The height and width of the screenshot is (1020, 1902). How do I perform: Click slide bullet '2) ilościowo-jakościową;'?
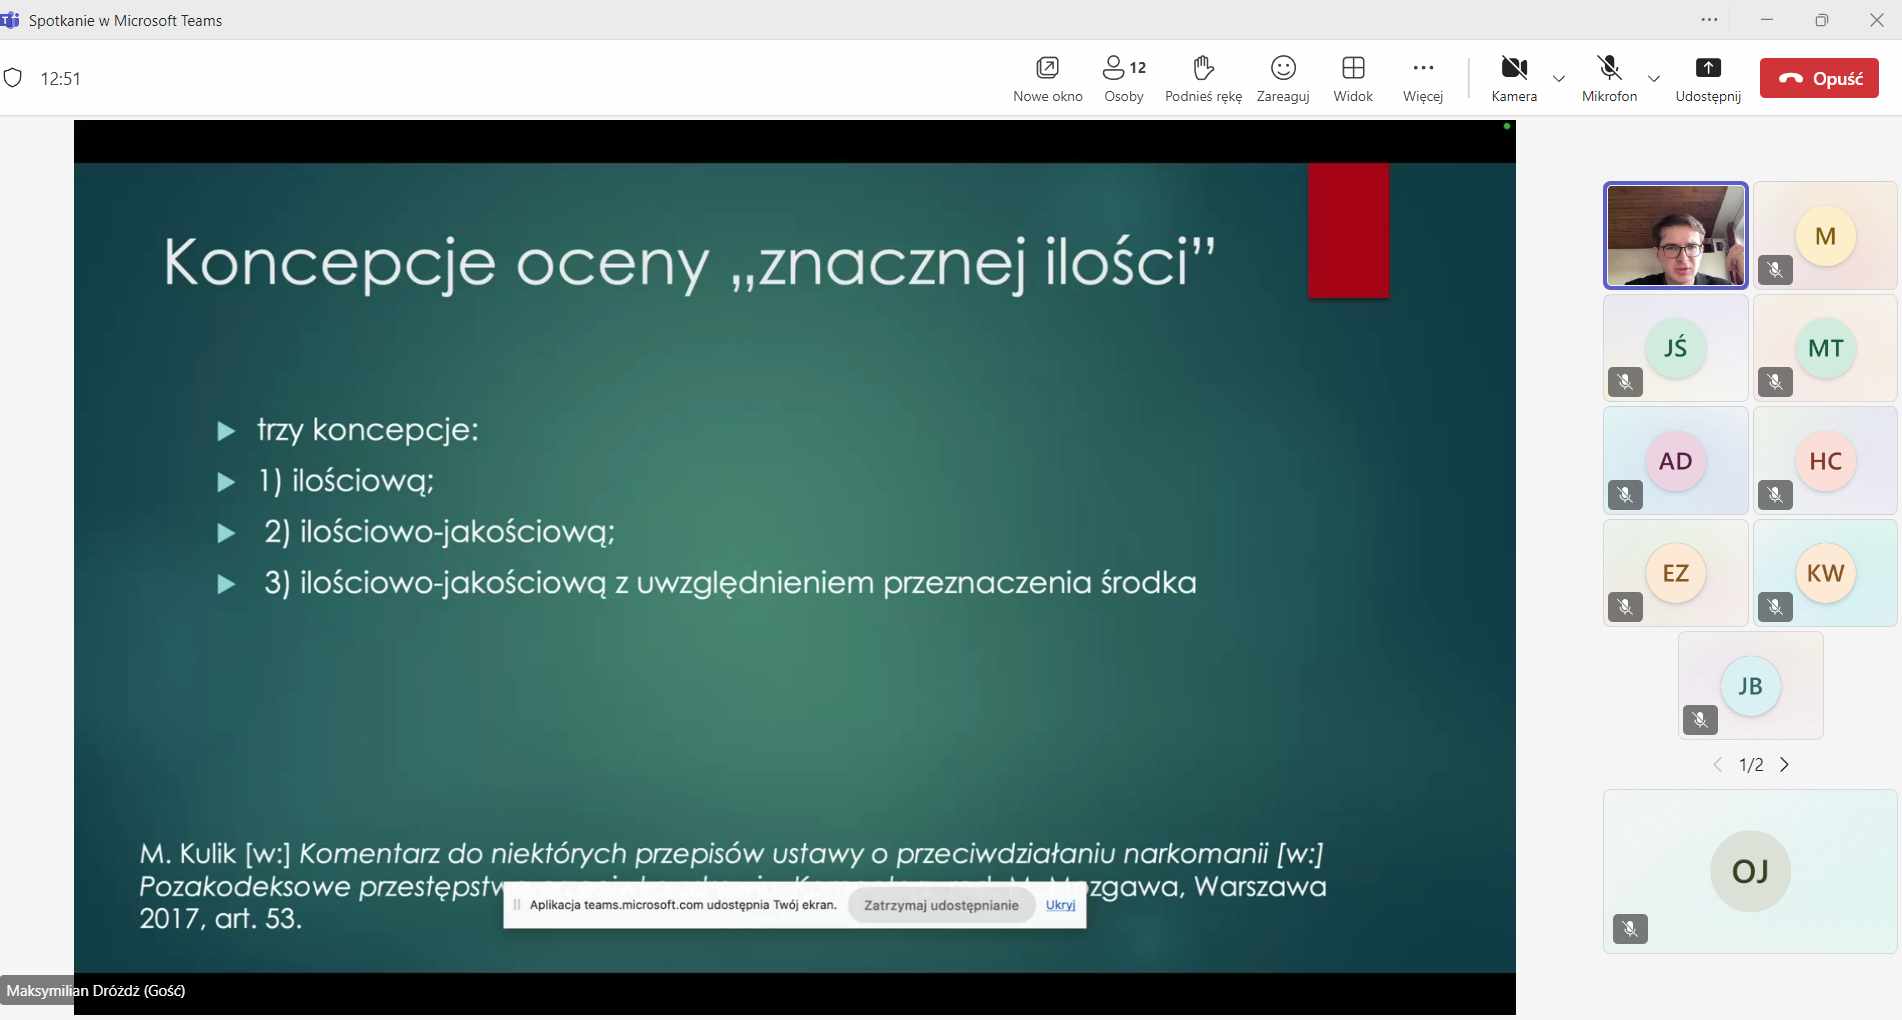[x=439, y=532]
